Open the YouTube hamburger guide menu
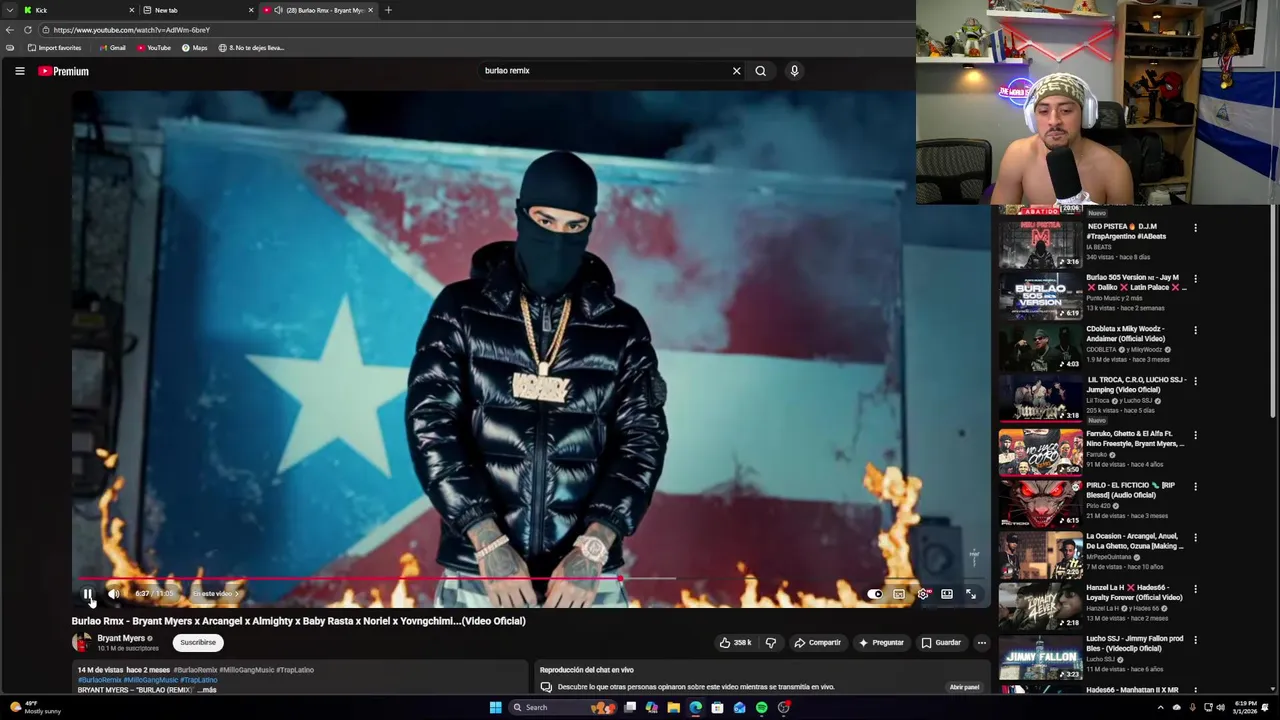The image size is (1280, 720). [19, 71]
